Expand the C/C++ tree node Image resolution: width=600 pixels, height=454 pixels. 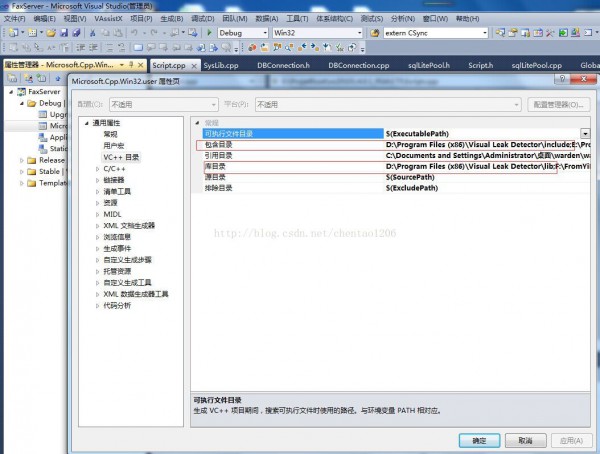[97, 169]
